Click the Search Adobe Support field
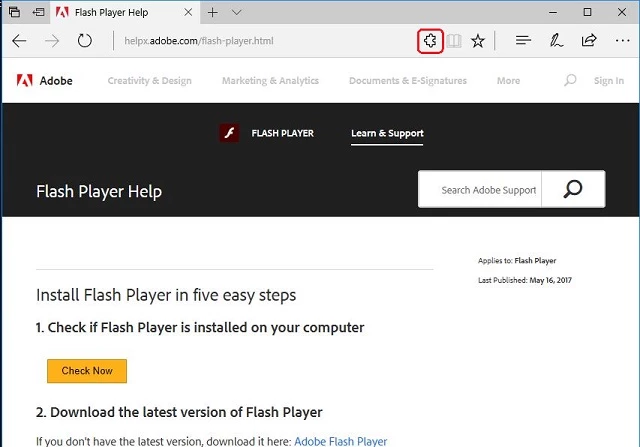Viewport: 640px width, 447px height. click(x=480, y=189)
